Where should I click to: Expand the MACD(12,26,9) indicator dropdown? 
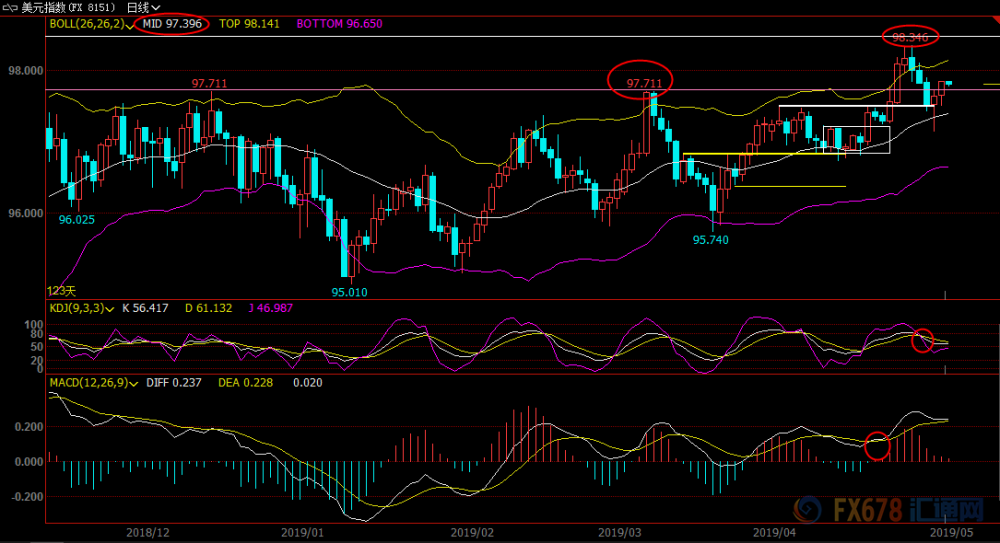click(x=133, y=383)
